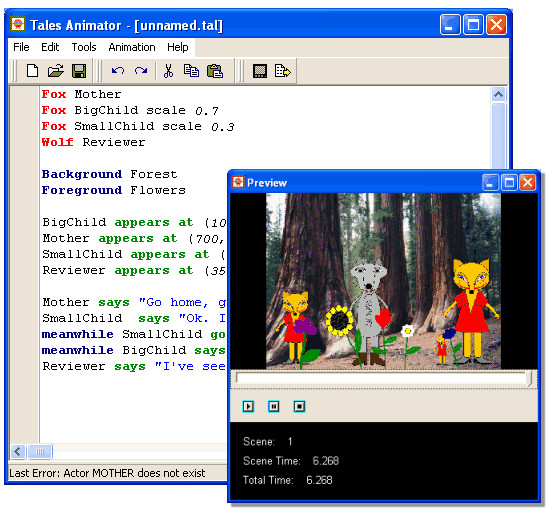The image size is (552, 512).
Task: Click the first 'meanwhile' keyword (SmallChild line)
Action: coord(77,334)
